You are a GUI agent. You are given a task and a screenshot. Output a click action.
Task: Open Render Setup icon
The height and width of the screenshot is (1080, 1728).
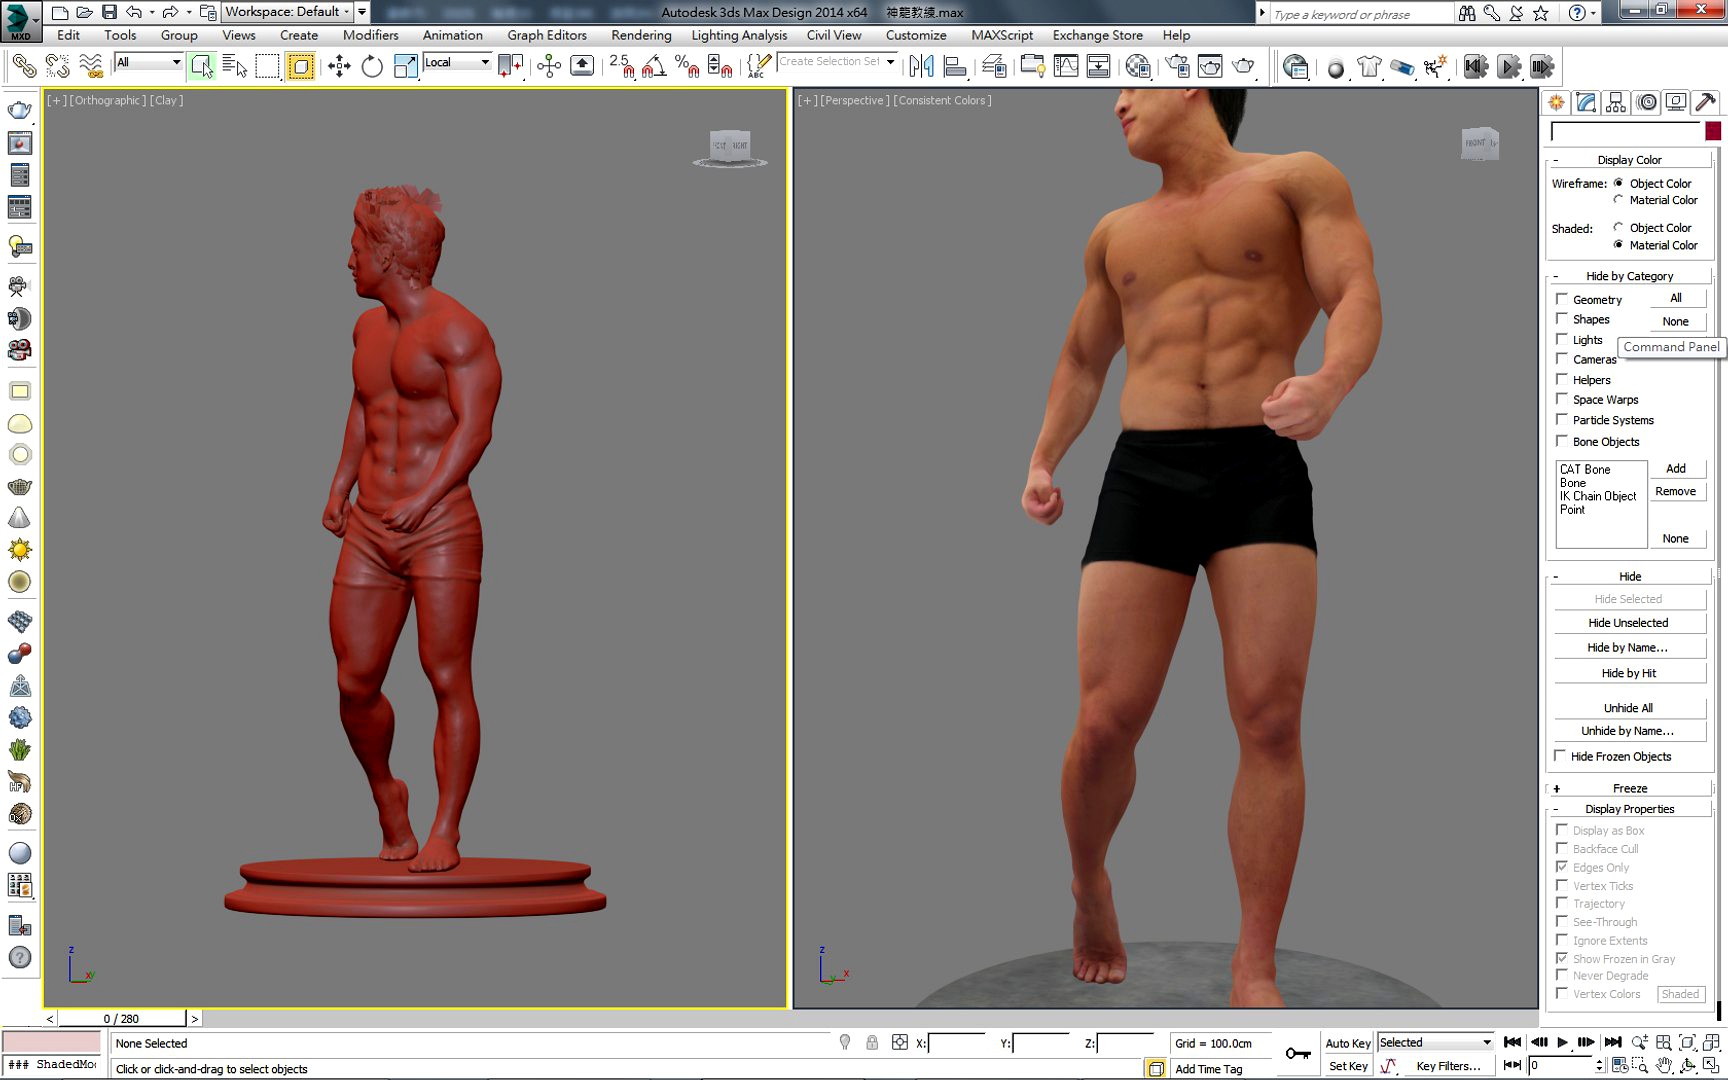tap(1177, 67)
